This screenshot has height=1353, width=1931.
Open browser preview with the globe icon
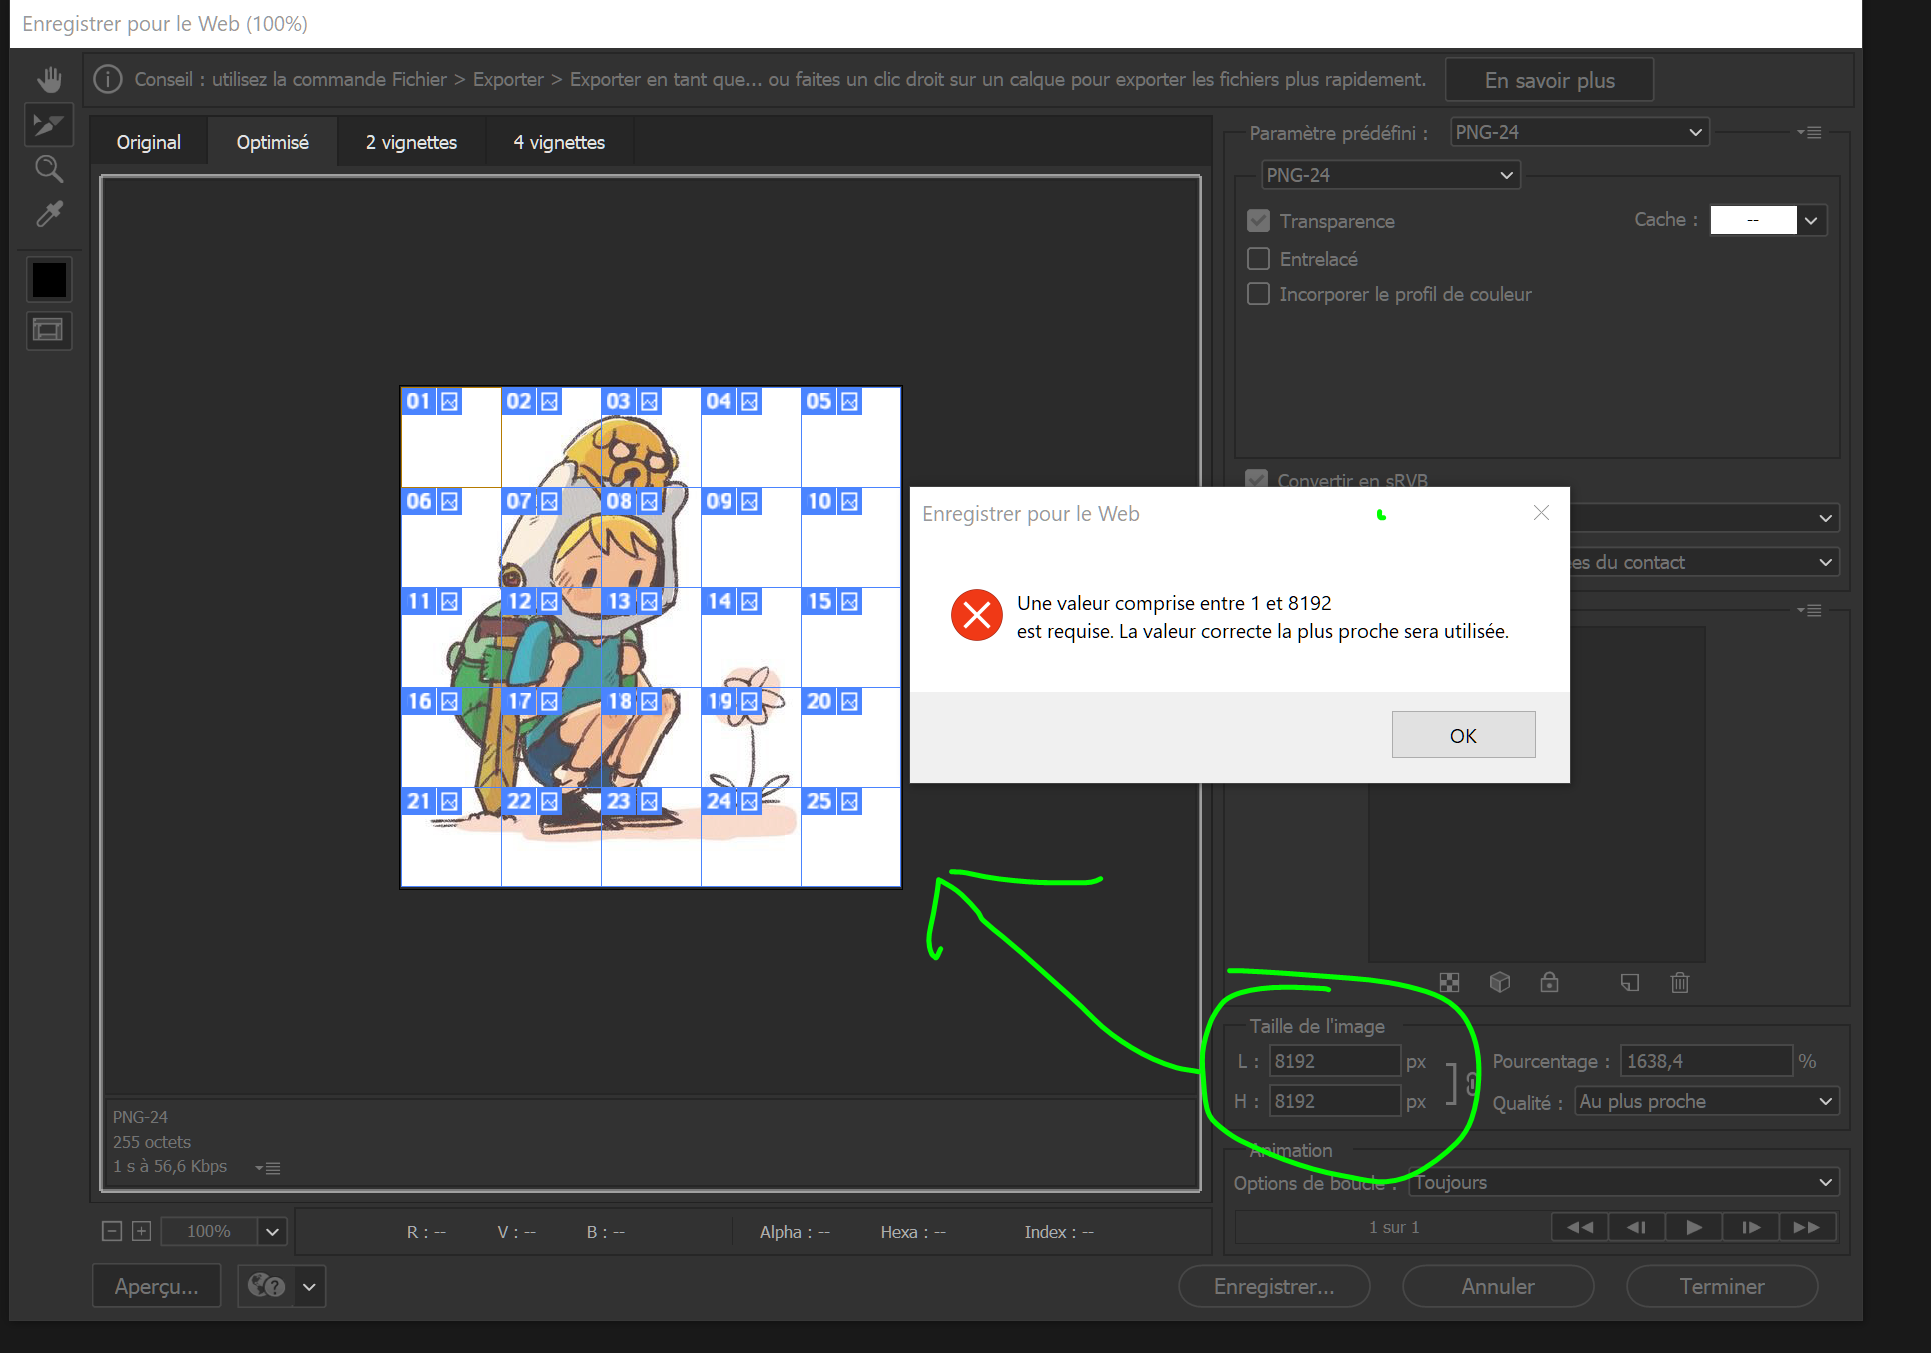point(265,1286)
